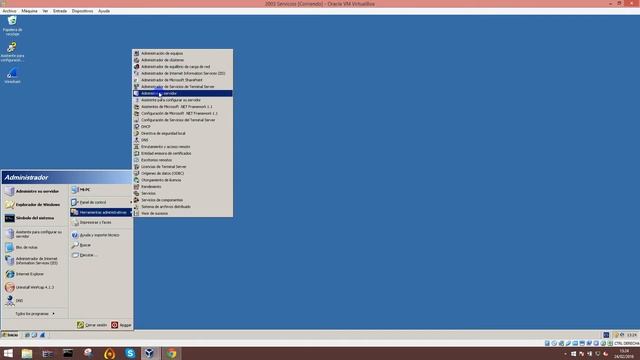Open Símbolo del sistema
The width and height of the screenshot is (640, 360).
coord(35,218)
